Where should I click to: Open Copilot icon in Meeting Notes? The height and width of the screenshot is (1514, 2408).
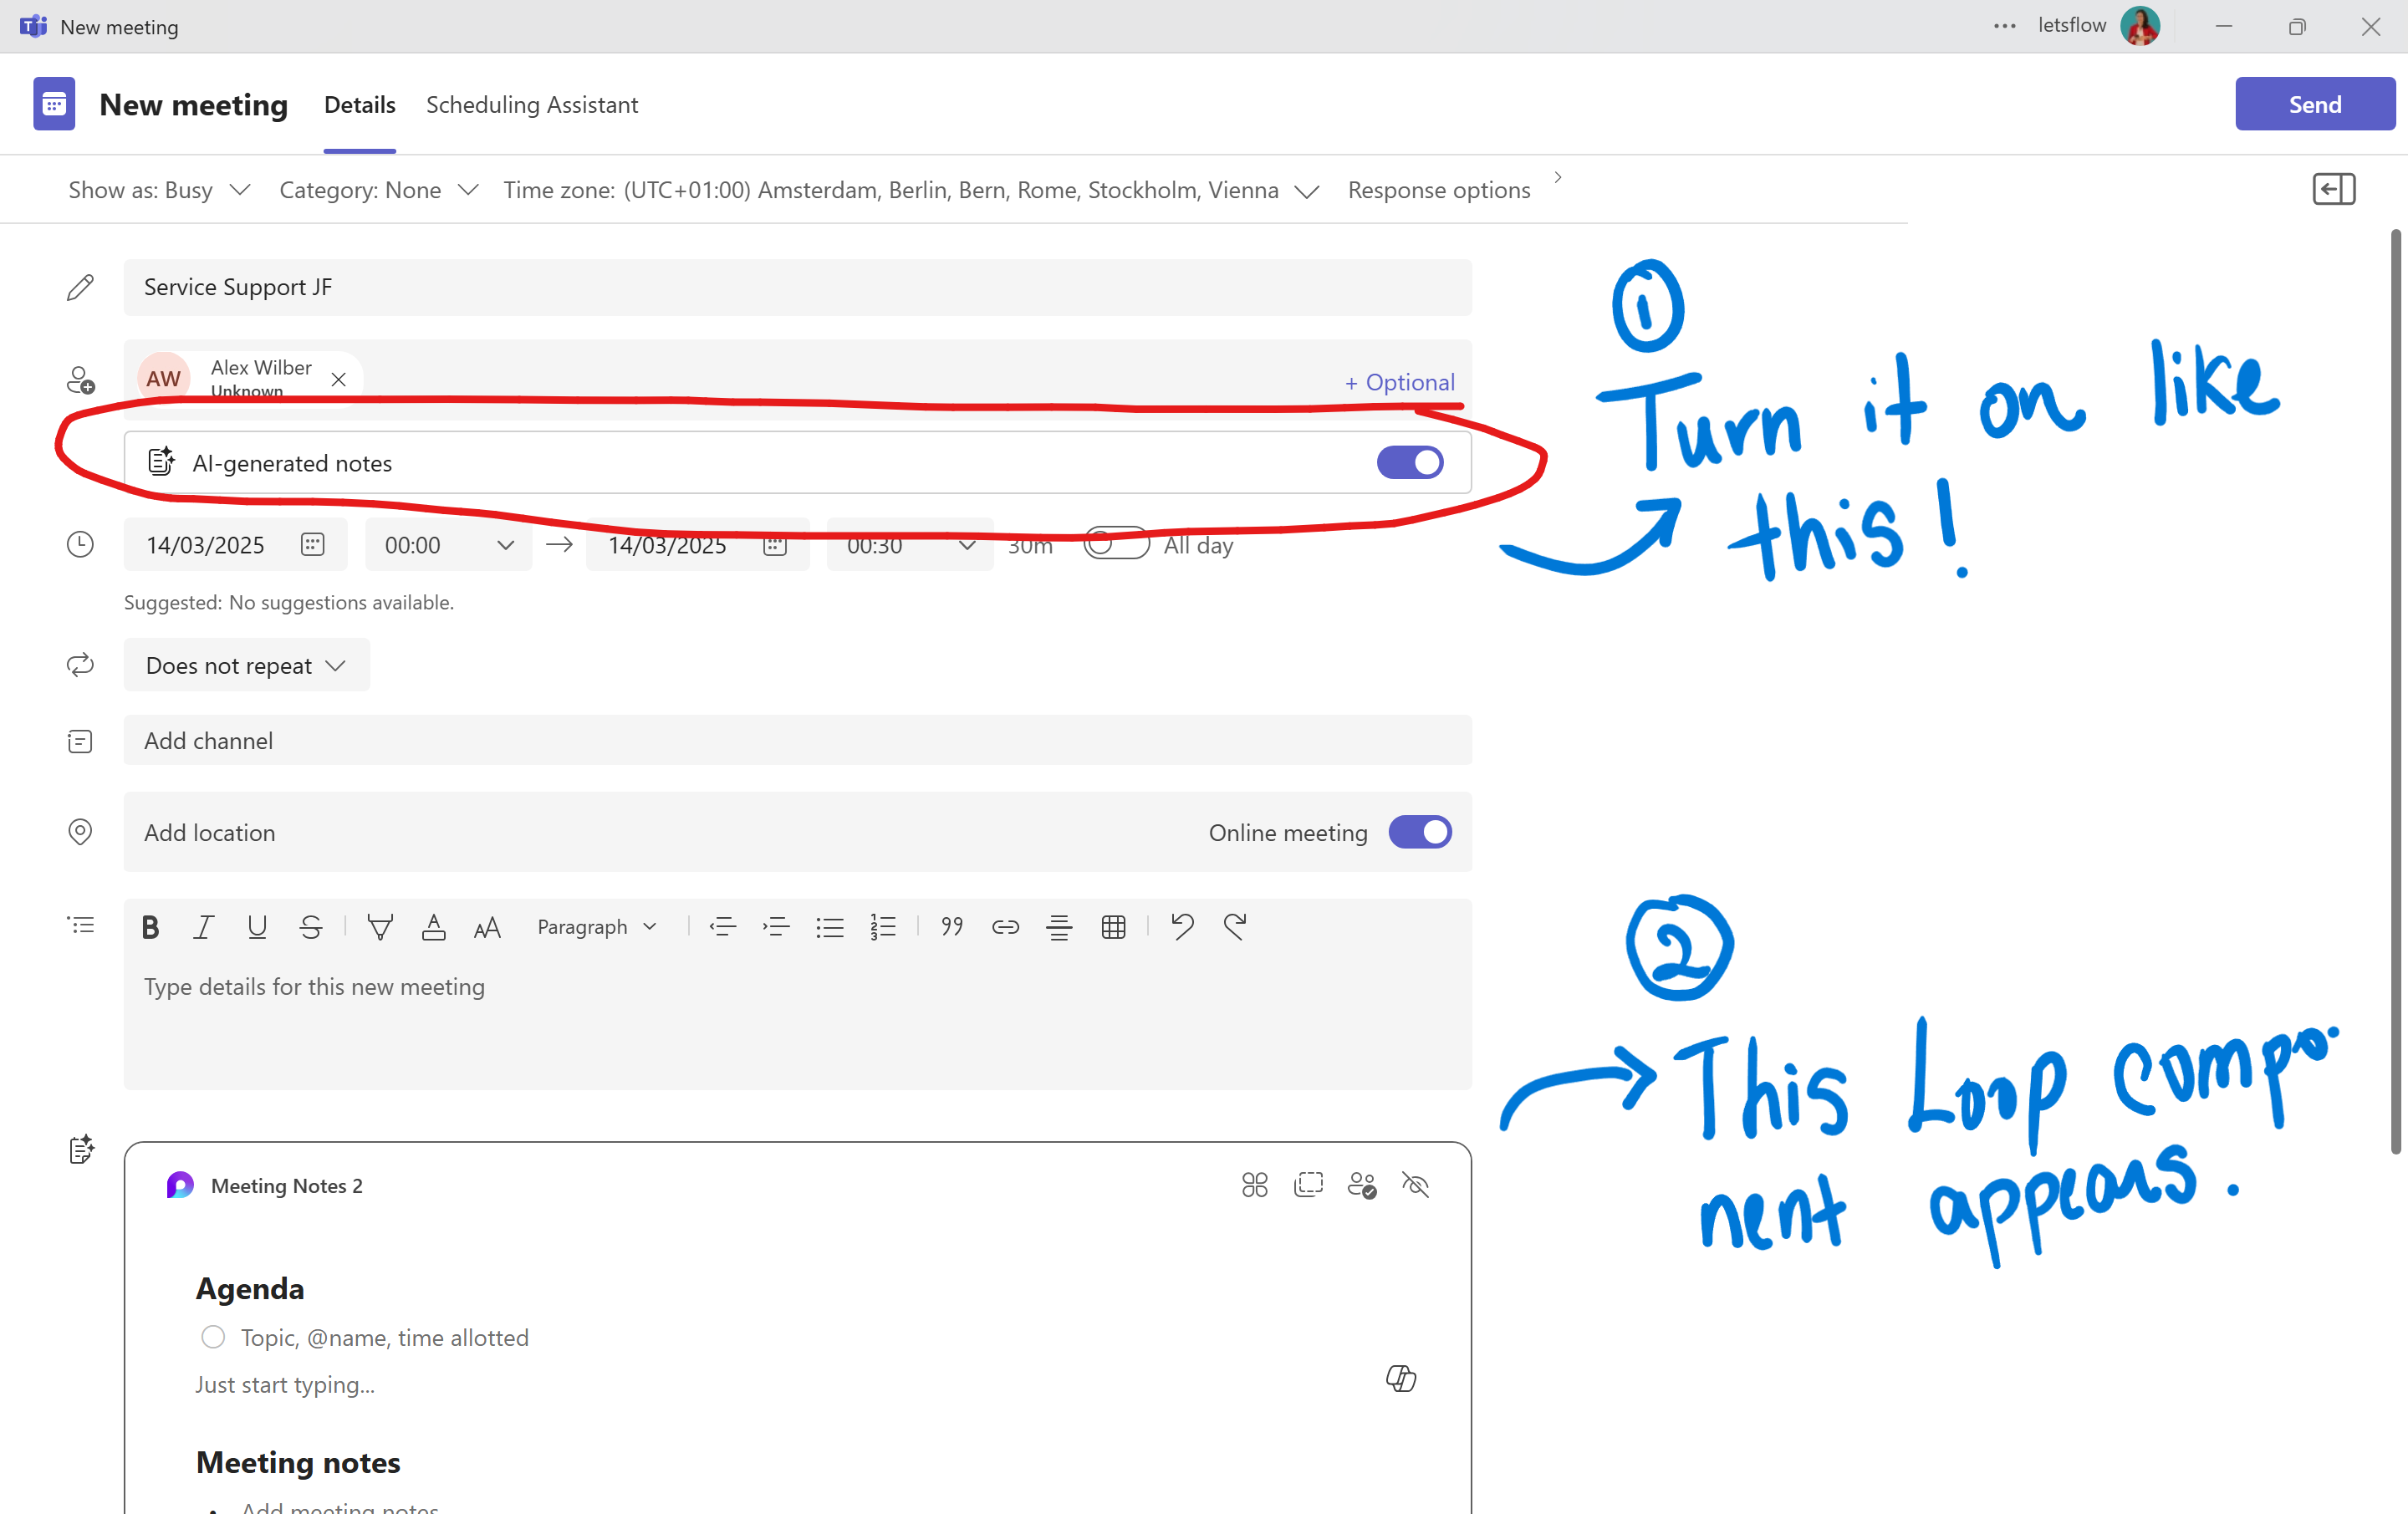click(x=1400, y=1378)
